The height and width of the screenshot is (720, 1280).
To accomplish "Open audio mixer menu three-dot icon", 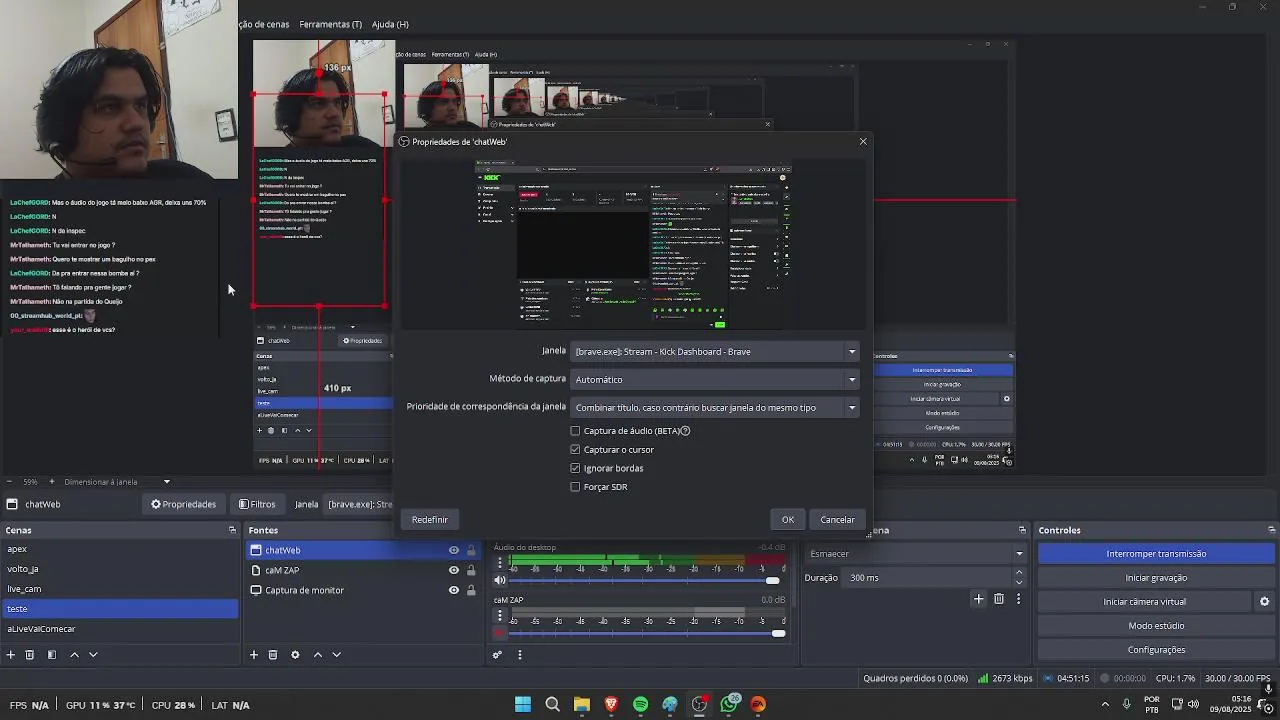I will [519, 655].
